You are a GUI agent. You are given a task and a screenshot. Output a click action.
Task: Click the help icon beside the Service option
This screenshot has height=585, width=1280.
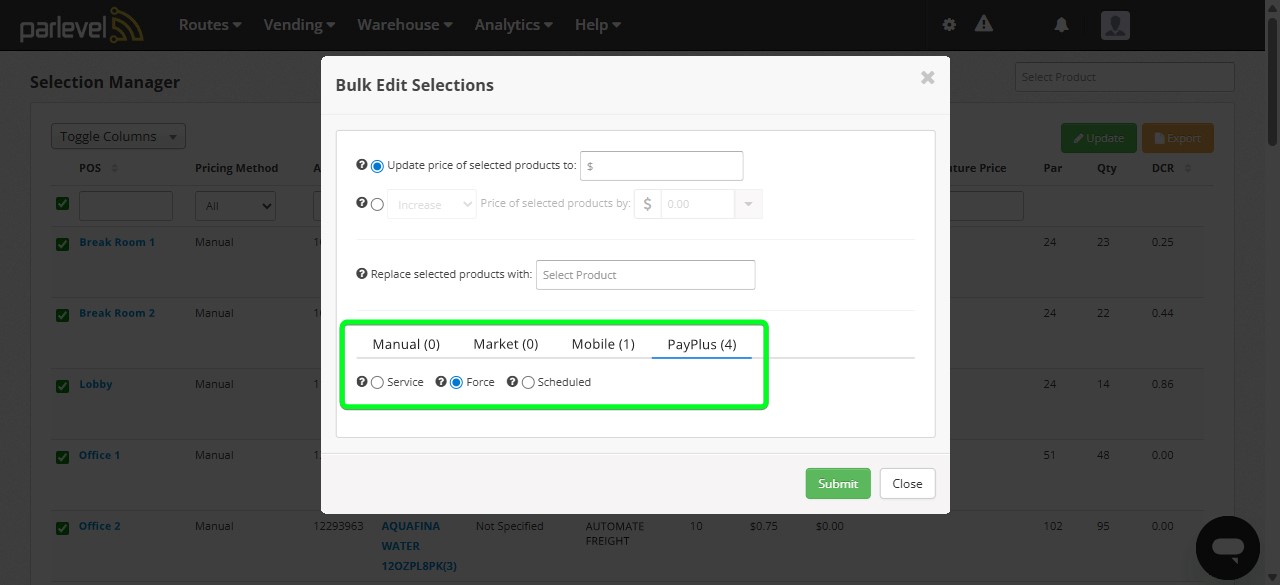(x=361, y=381)
